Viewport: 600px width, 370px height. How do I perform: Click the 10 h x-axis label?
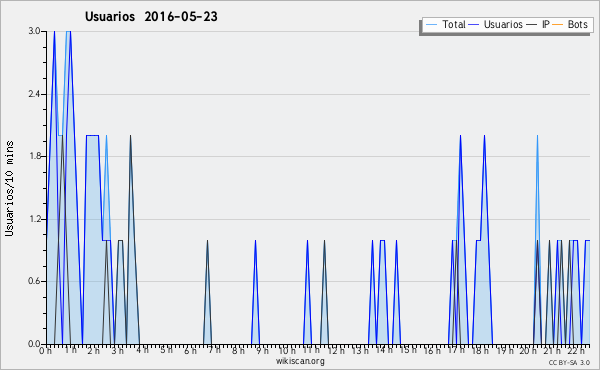pos(287,350)
